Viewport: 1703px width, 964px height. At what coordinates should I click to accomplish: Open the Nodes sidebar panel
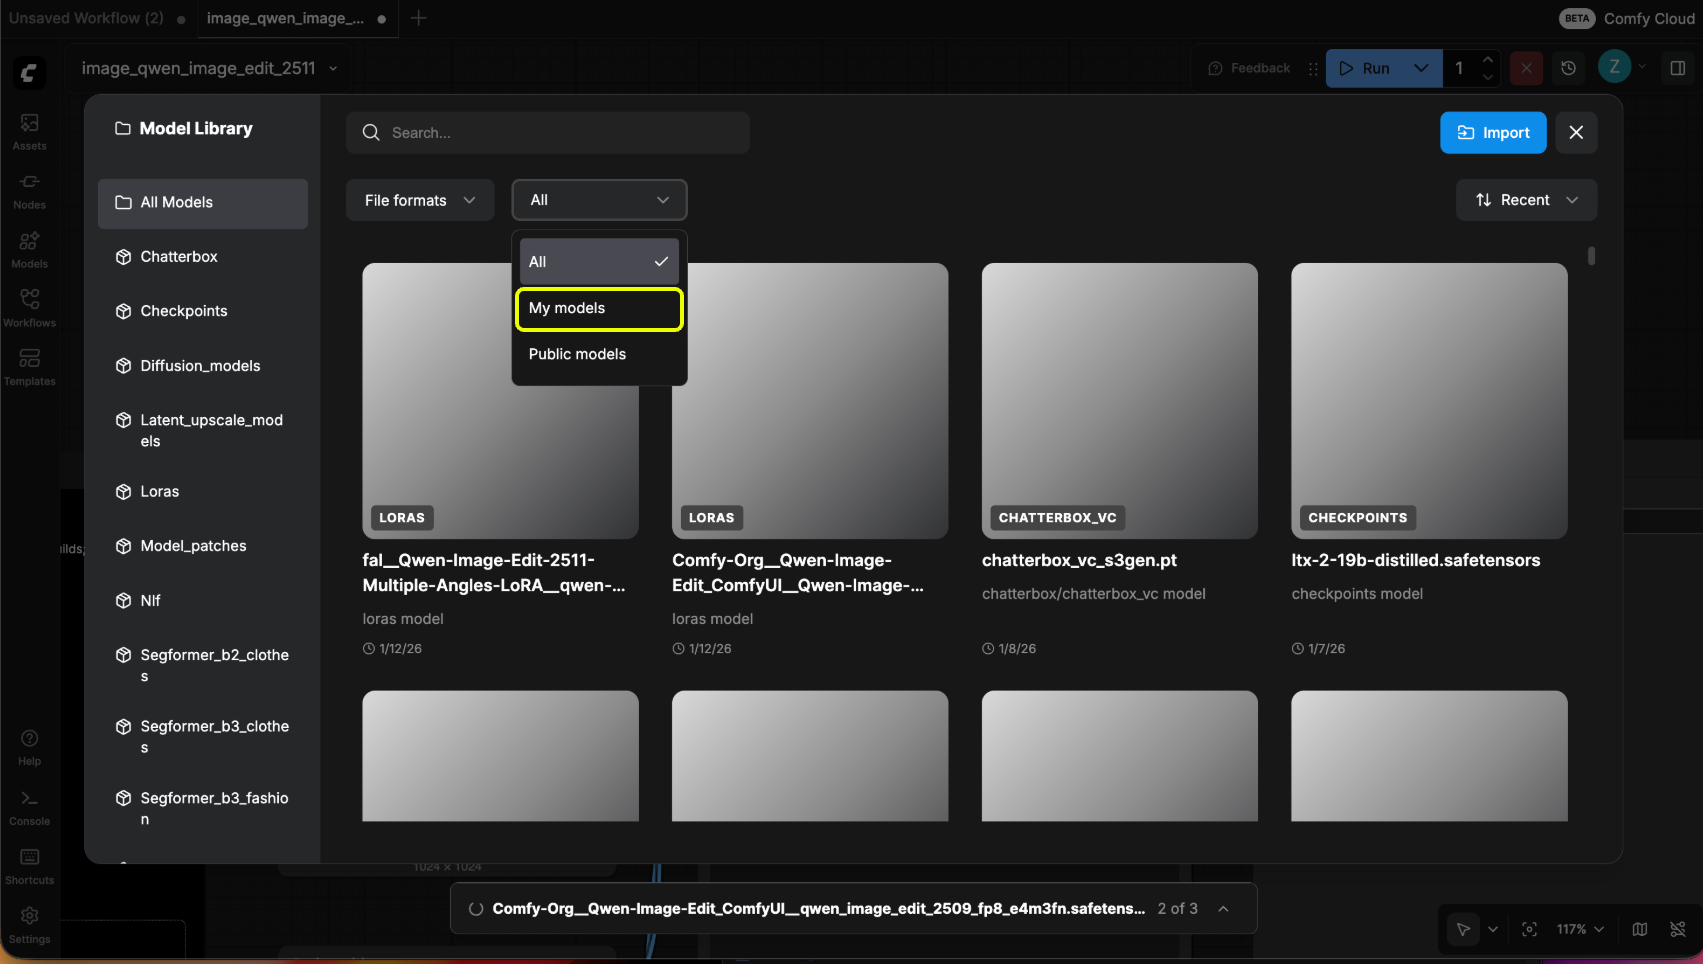pos(29,190)
